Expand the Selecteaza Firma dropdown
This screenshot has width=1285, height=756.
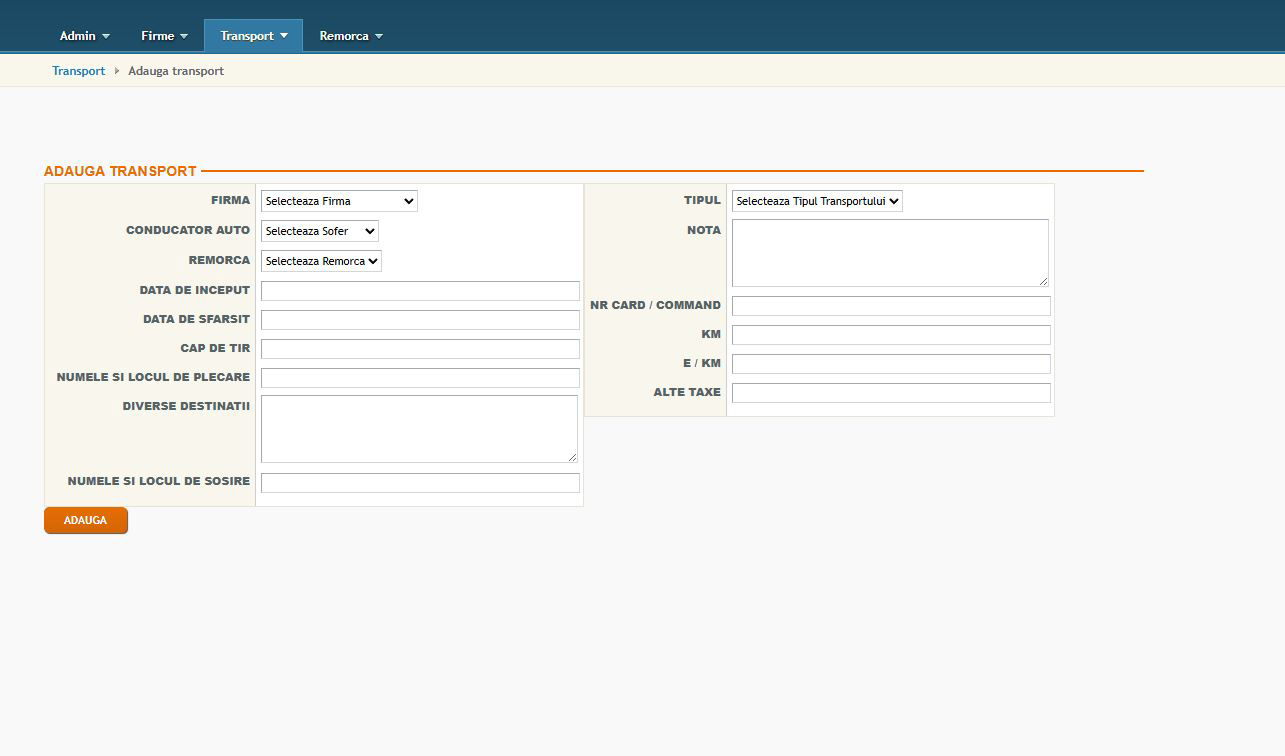click(339, 201)
